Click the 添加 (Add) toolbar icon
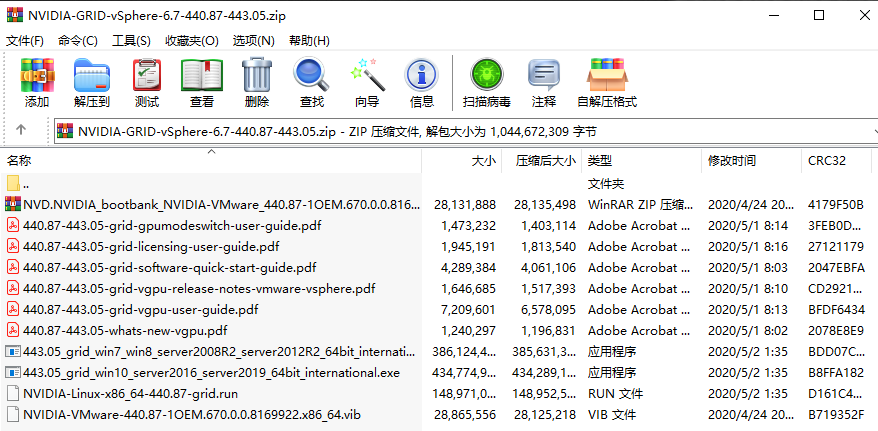Image resolution: width=878 pixels, height=431 pixels. pos(37,75)
